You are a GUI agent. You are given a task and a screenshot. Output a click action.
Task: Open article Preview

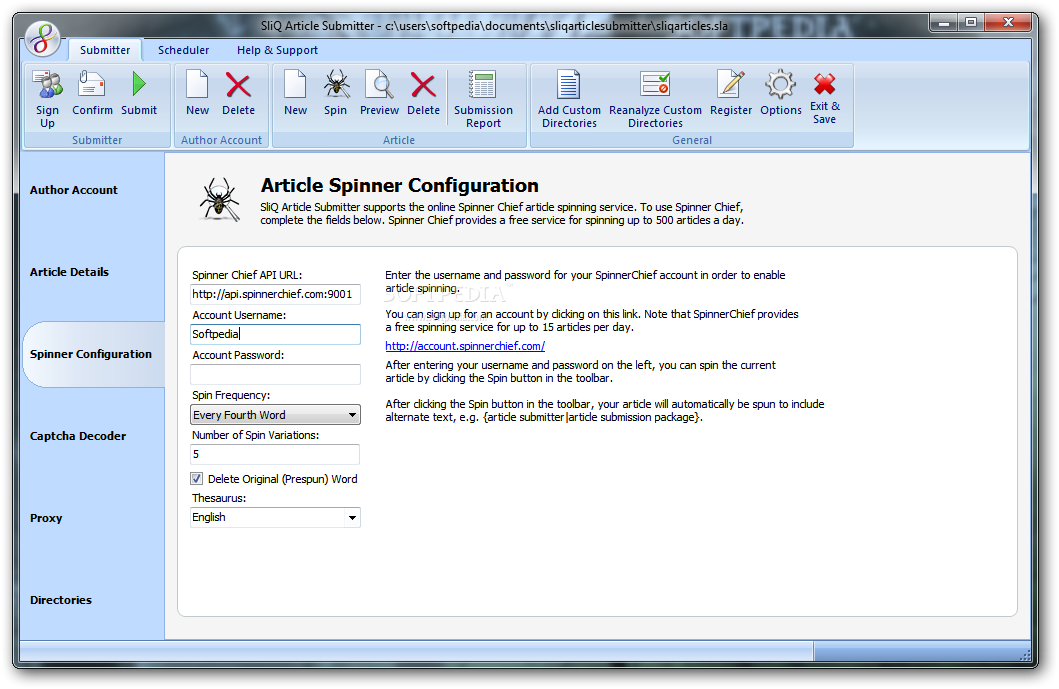pyautogui.click(x=380, y=93)
